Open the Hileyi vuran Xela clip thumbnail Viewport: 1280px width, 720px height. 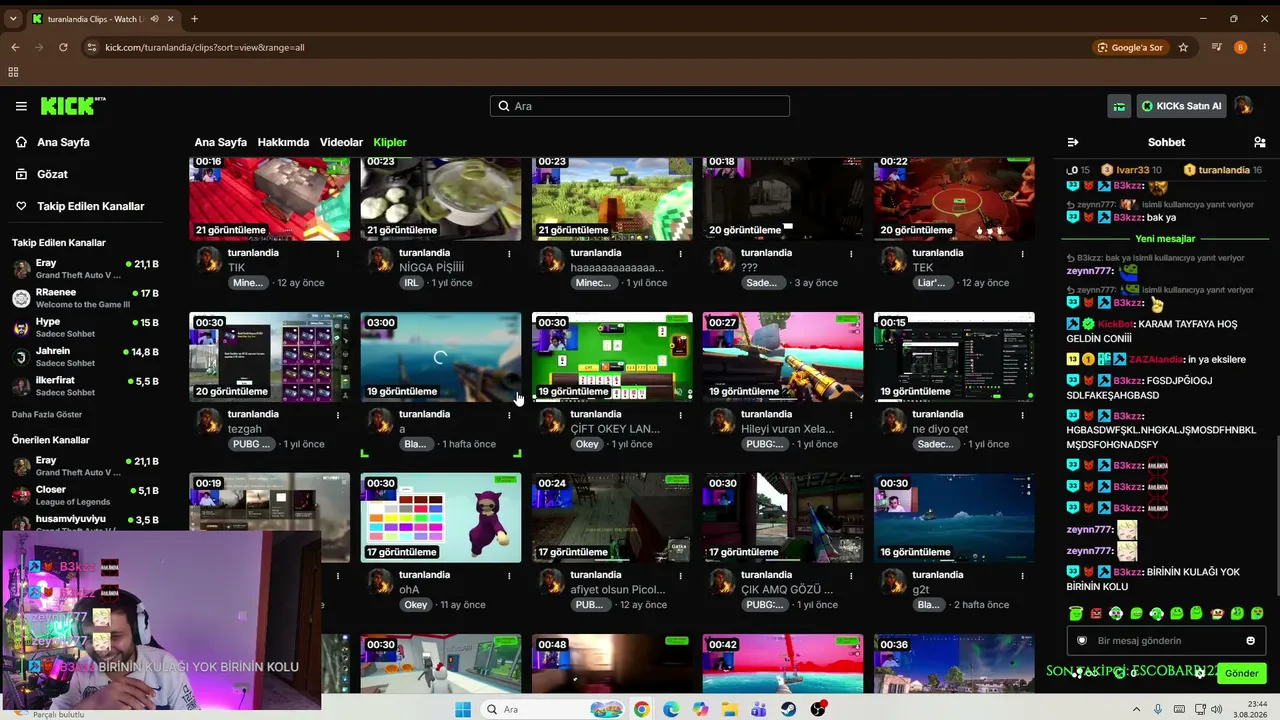783,357
